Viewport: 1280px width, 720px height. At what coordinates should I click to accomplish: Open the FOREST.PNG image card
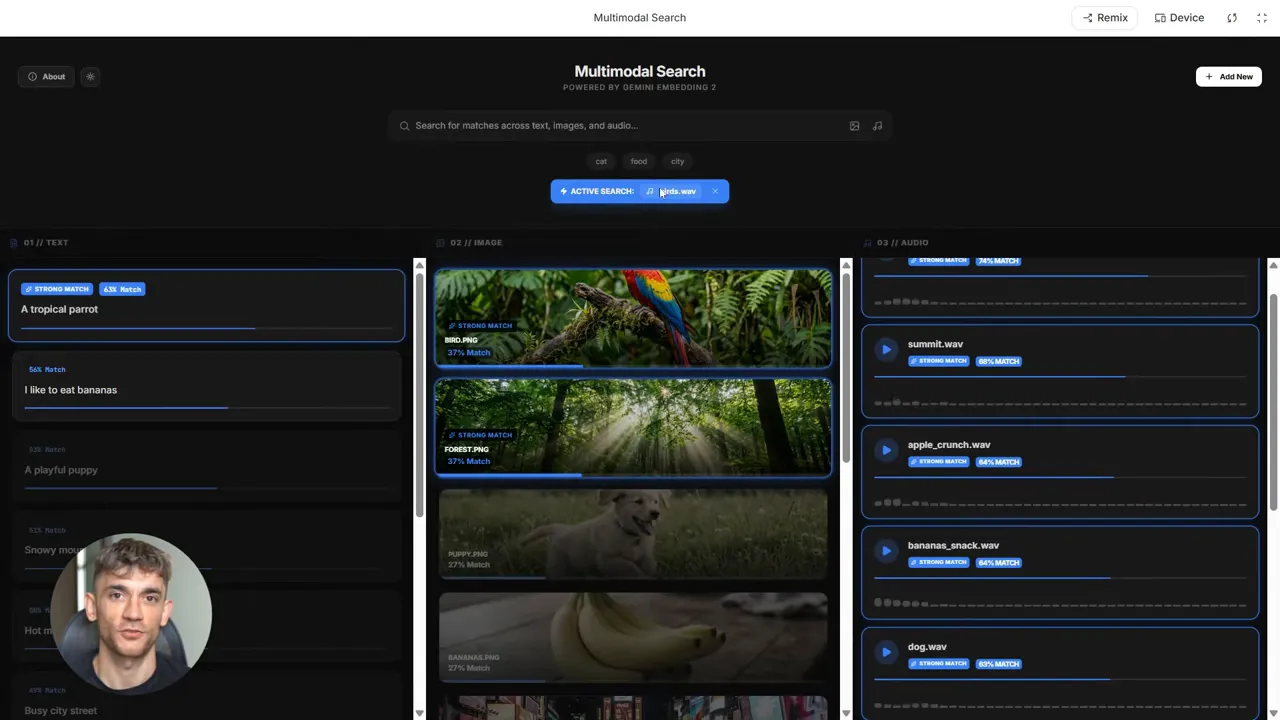(633, 427)
